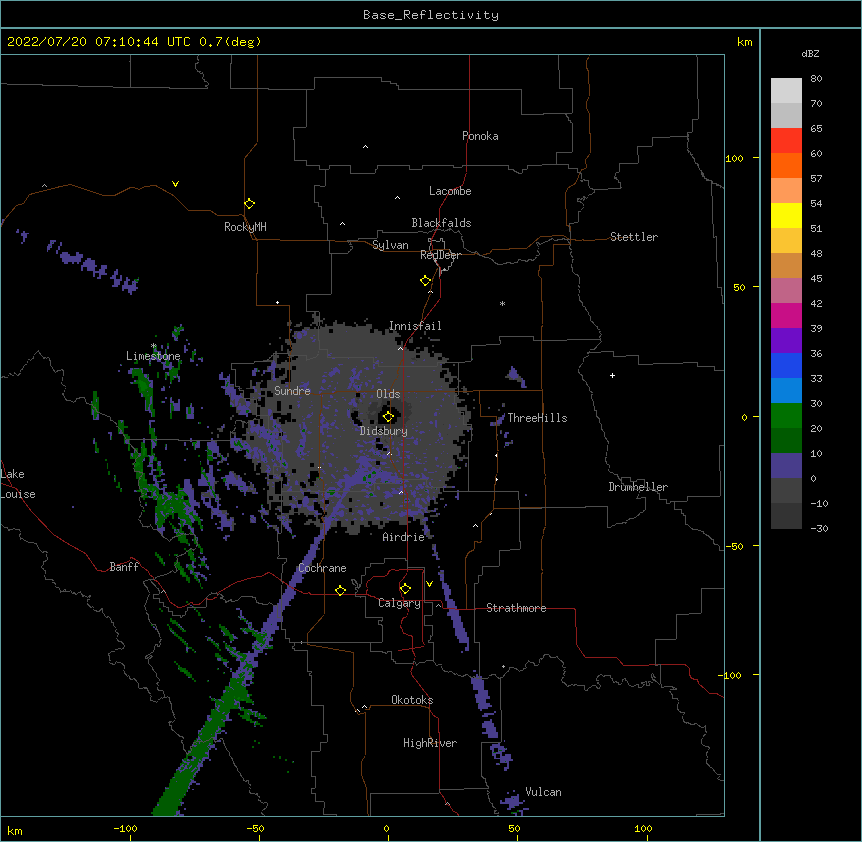The image size is (862, 842).
Task: Select the Sylvan label
Action: [390, 245]
